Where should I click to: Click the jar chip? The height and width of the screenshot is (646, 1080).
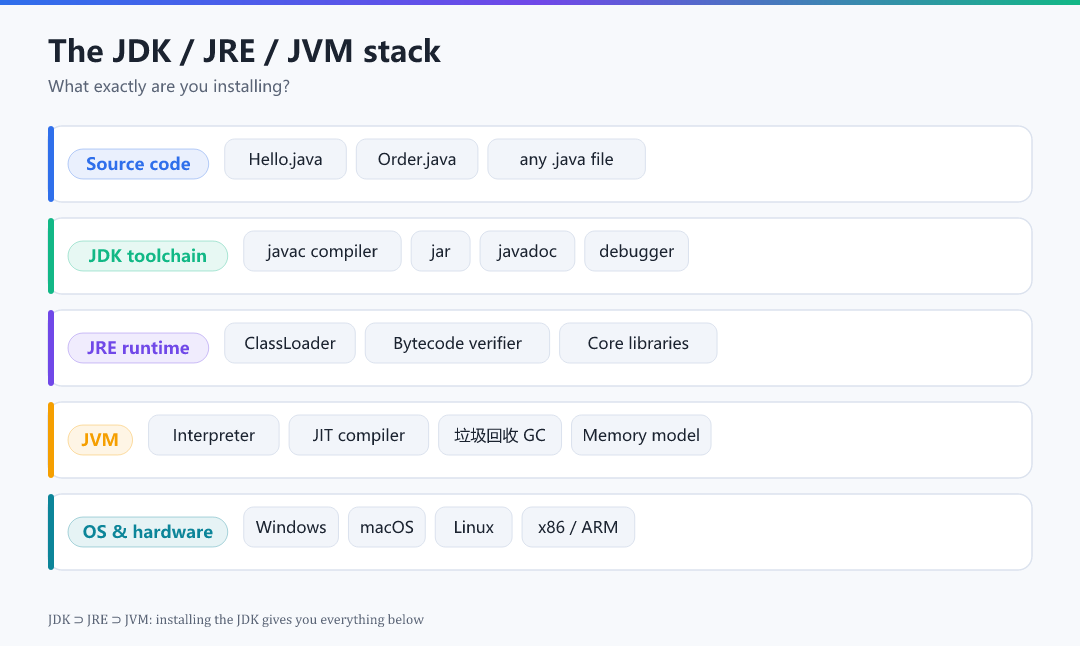[441, 251]
